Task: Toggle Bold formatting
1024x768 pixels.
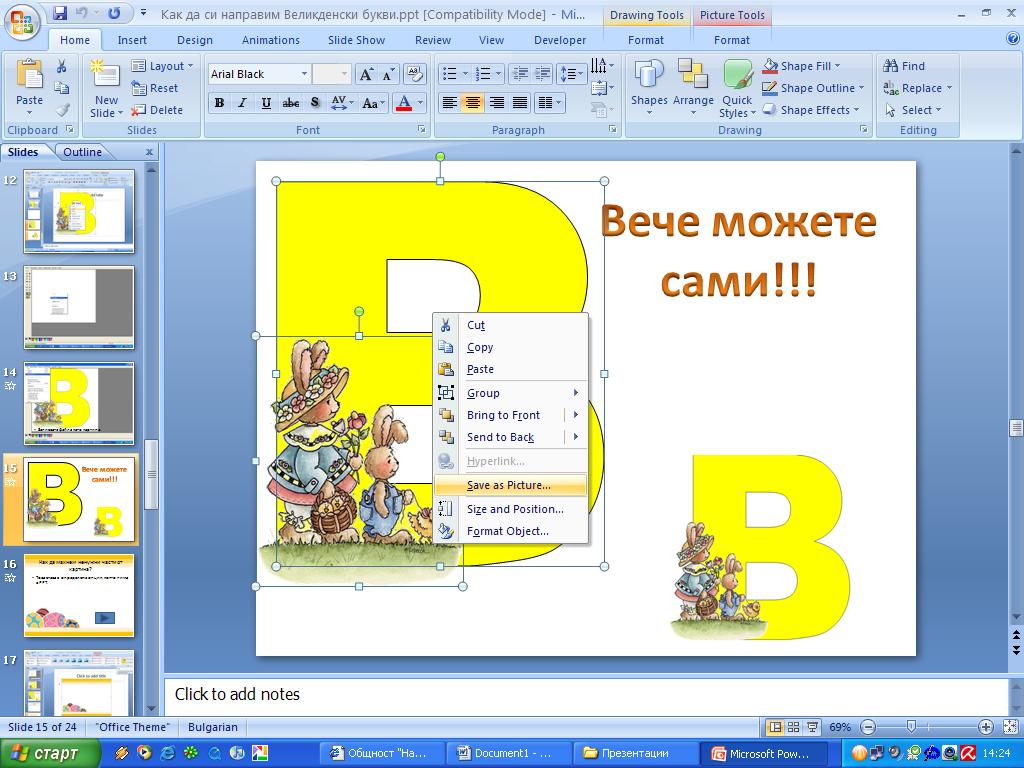Action: click(x=219, y=103)
